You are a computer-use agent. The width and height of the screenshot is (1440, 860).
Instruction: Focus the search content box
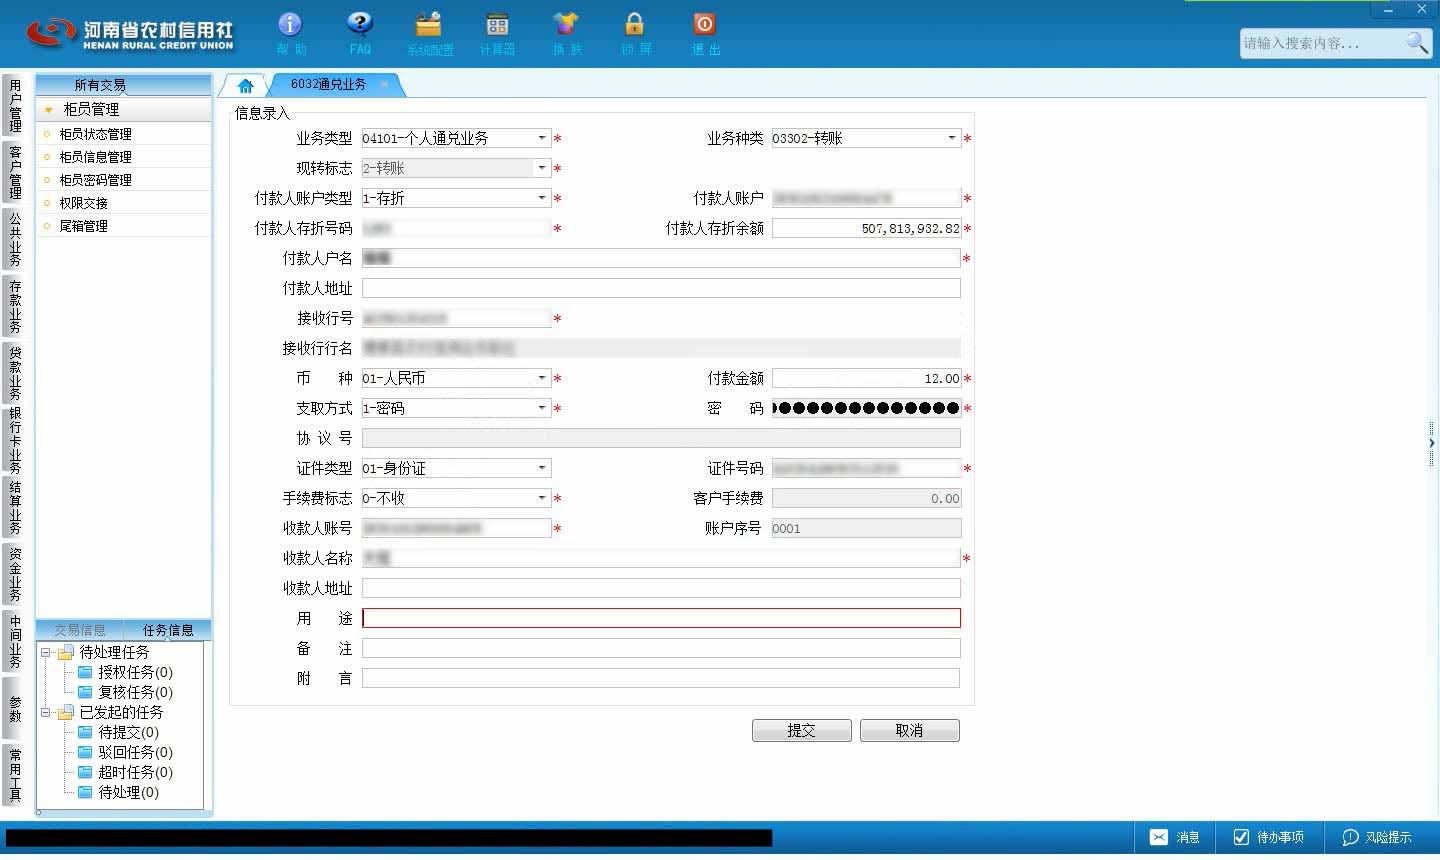click(x=1320, y=43)
